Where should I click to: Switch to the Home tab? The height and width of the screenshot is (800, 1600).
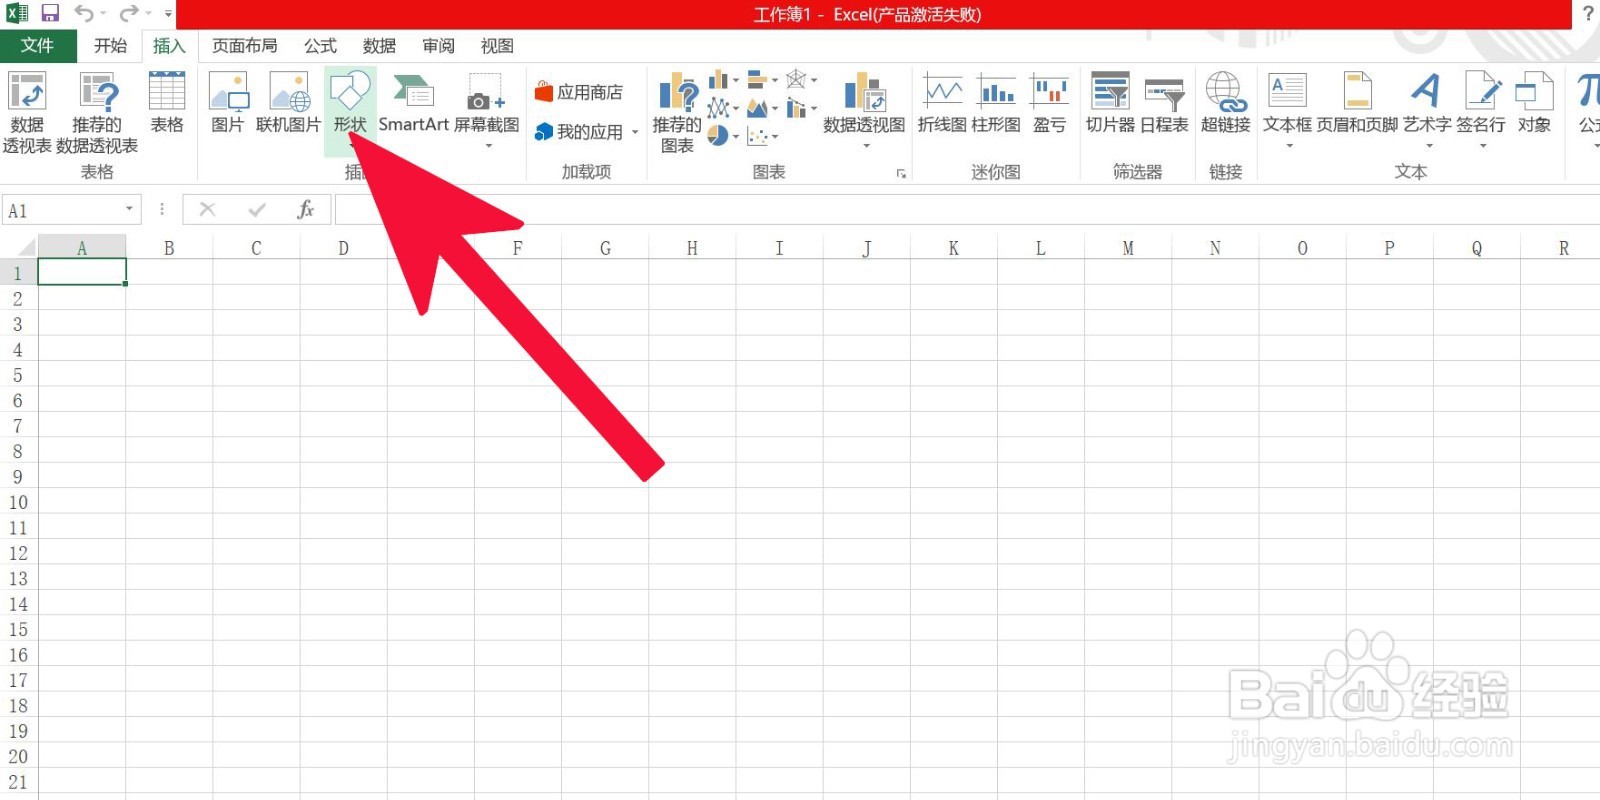tap(110, 45)
